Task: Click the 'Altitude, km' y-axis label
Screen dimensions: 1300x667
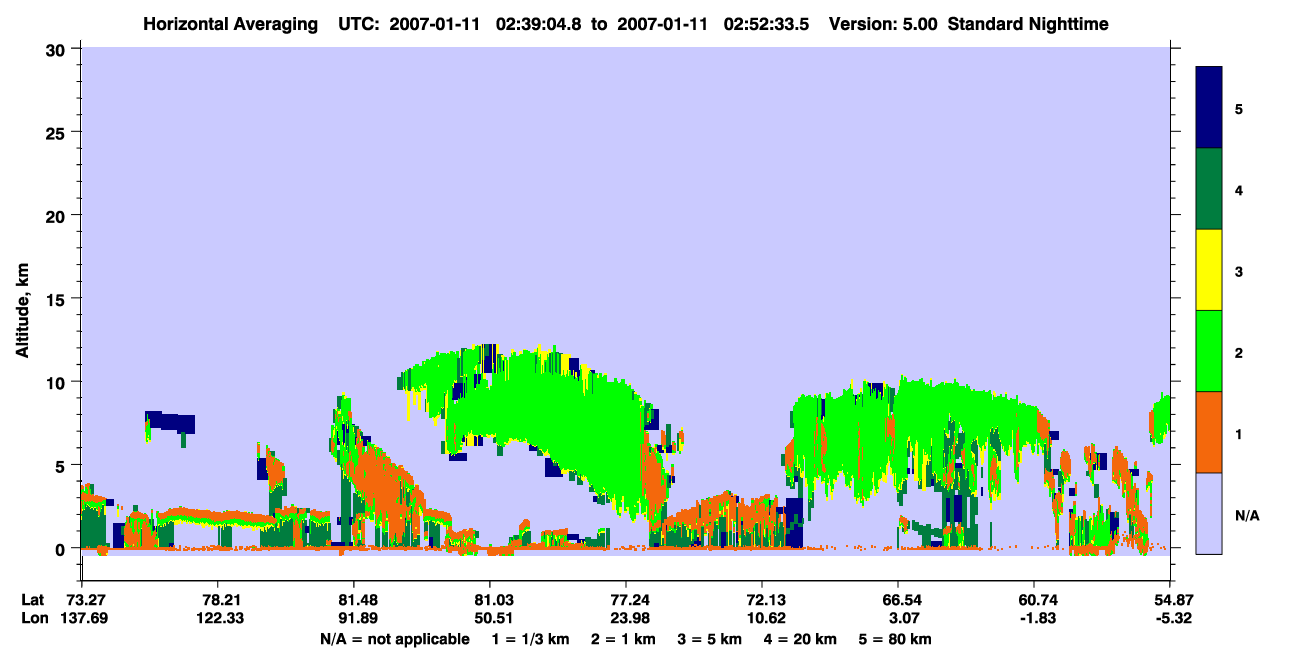Action: click(22, 298)
